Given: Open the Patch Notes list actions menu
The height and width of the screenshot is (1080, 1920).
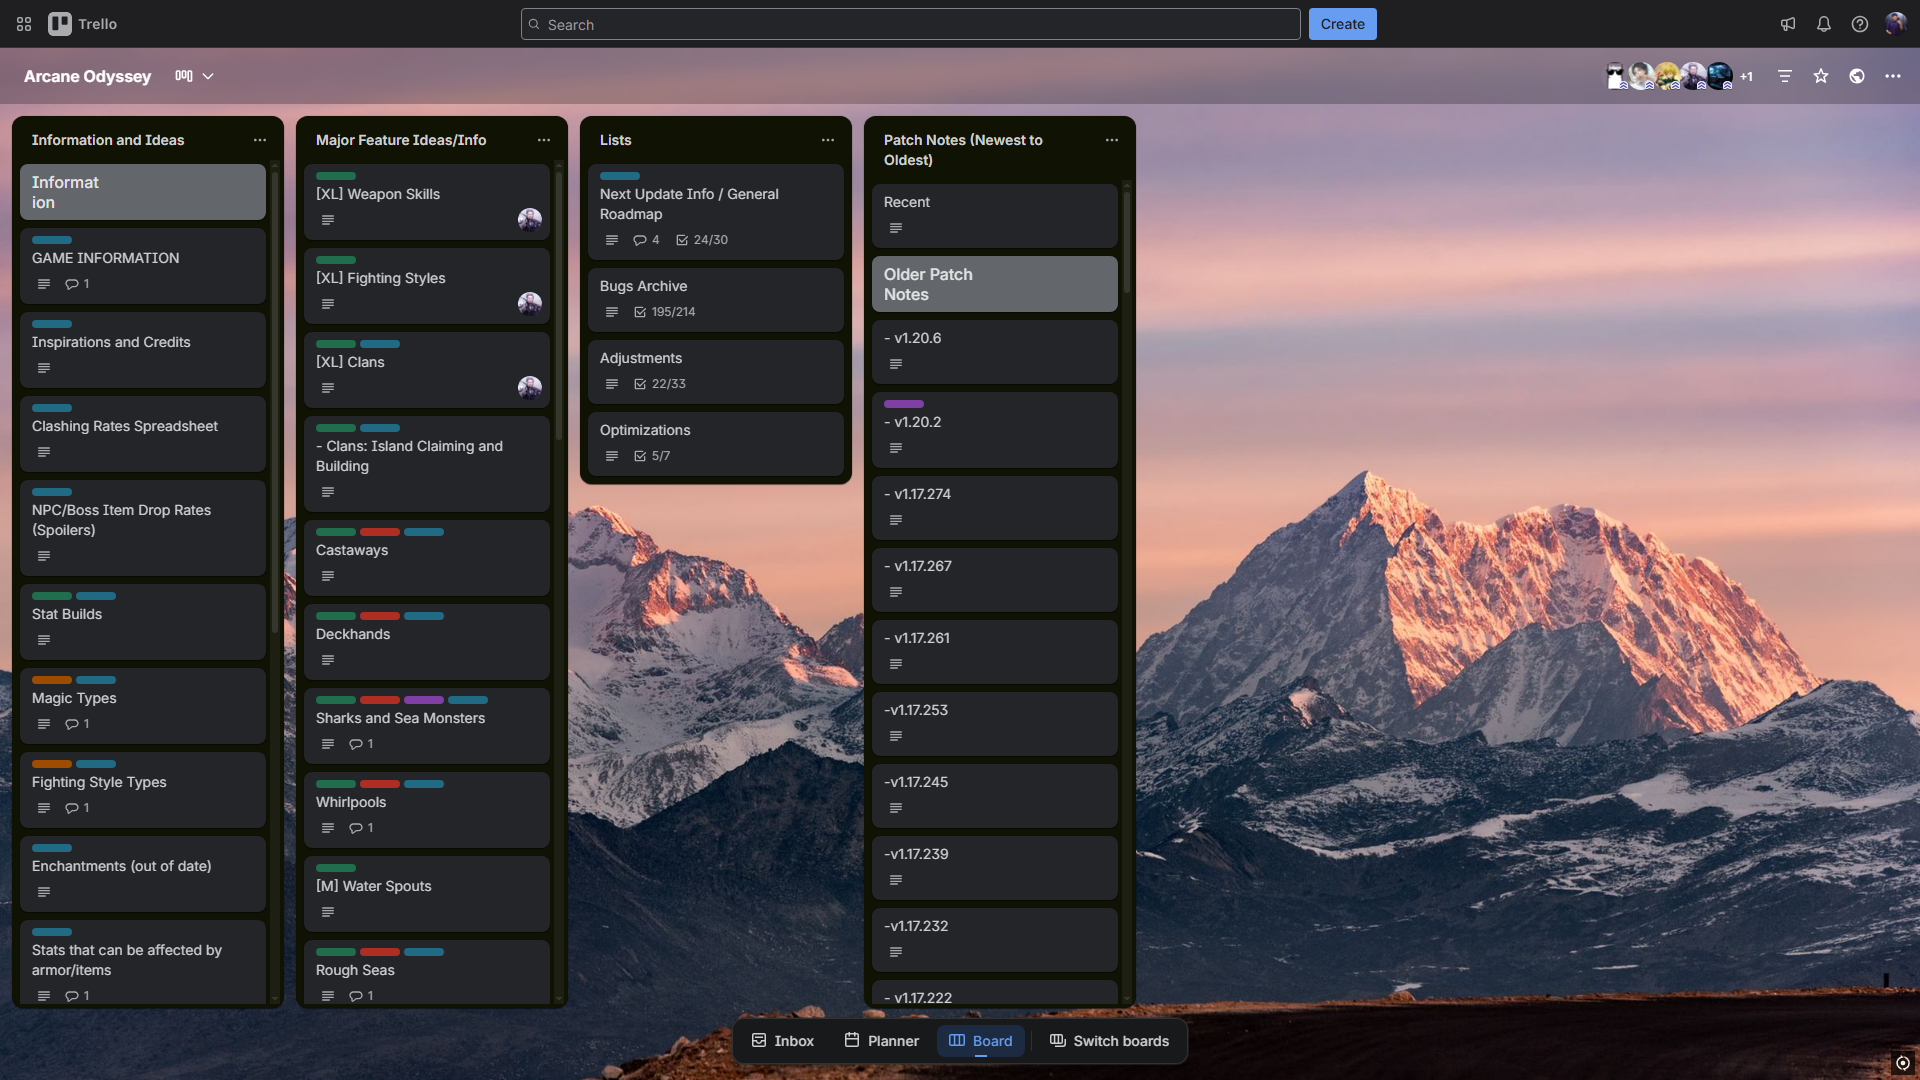Looking at the screenshot, I should (1112, 141).
